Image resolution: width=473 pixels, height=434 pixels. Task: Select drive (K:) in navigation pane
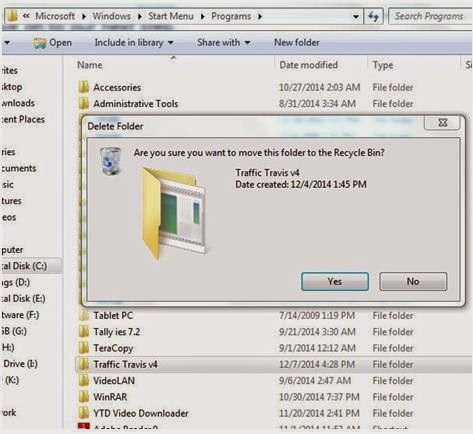12,380
